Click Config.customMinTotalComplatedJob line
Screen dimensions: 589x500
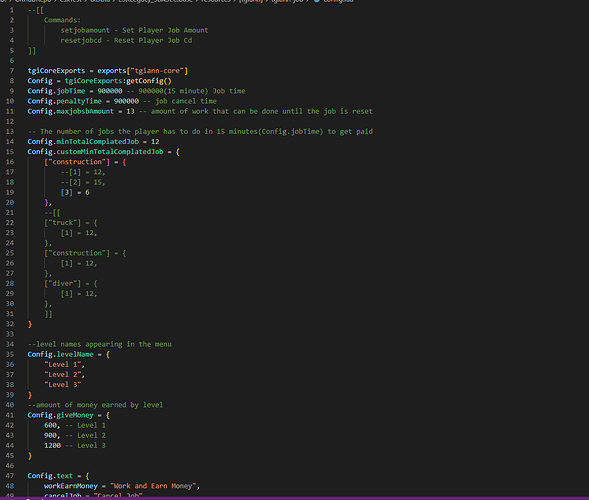(x=103, y=152)
